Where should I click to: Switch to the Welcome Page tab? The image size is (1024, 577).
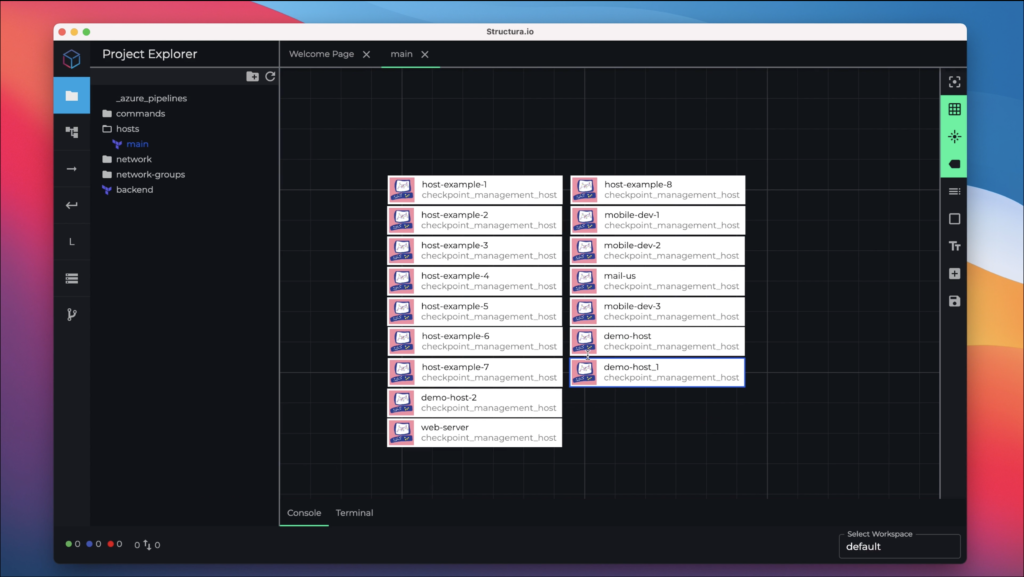click(x=321, y=54)
